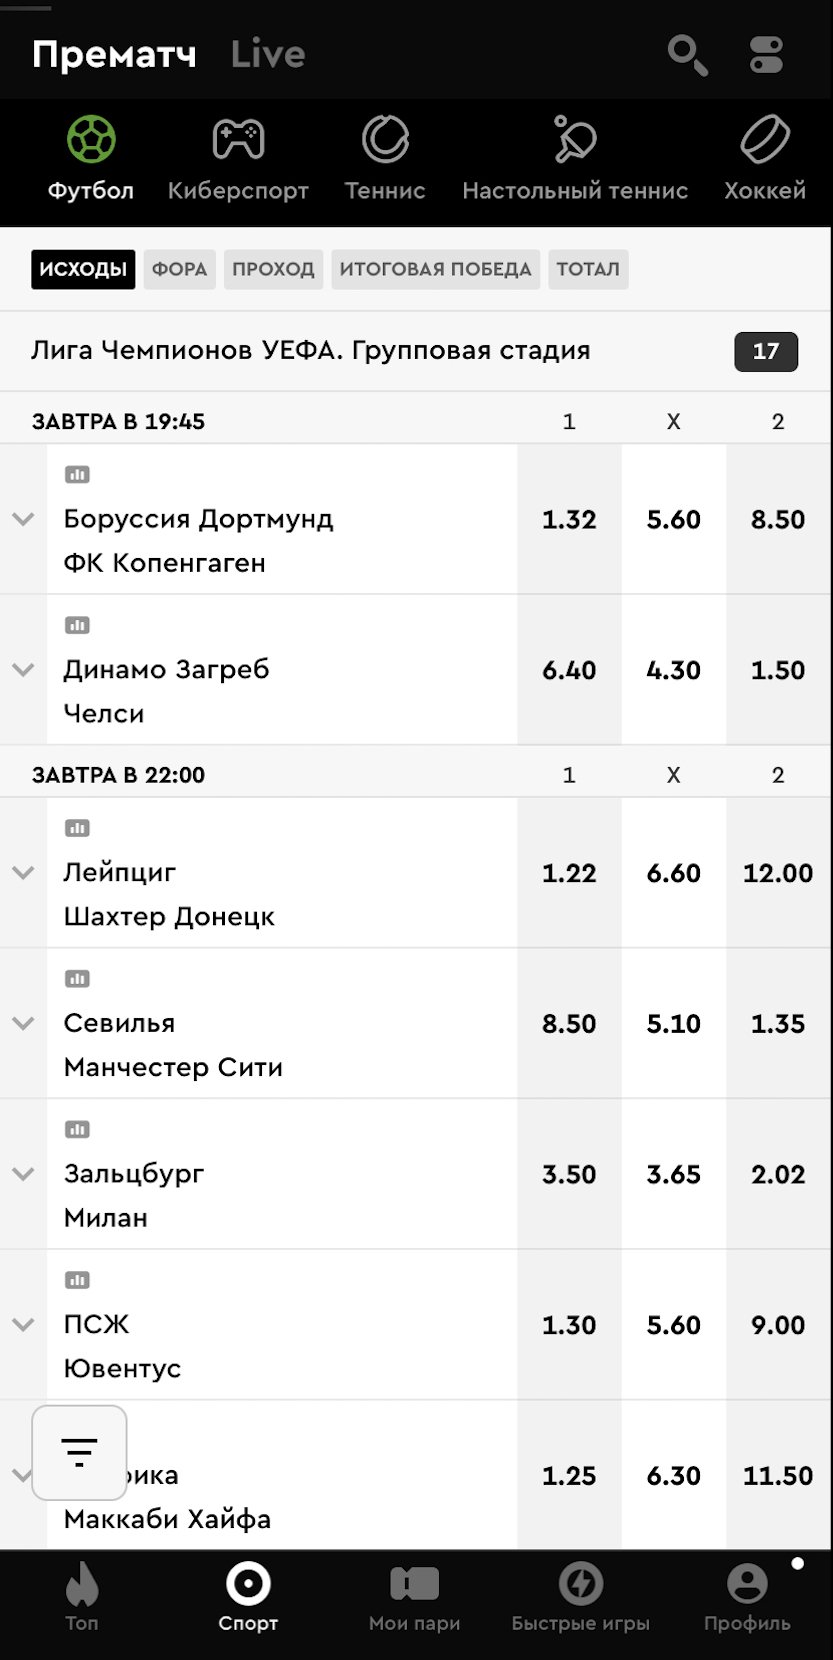This screenshot has height=1660, width=833.
Task: Open statistics icon for Боруссия Дортмунд match
Action: point(77,475)
